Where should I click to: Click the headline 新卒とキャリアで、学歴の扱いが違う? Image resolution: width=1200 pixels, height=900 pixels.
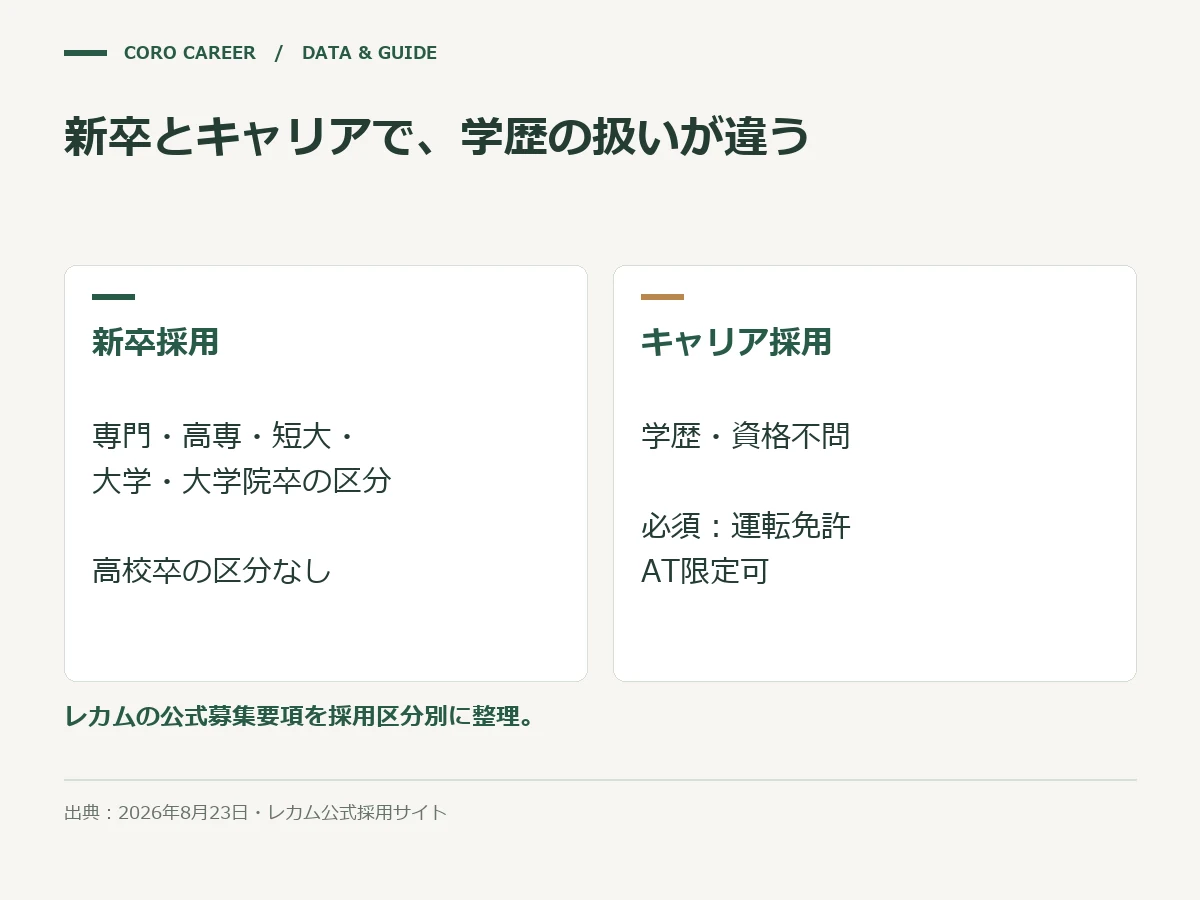[x=436, y=137]
